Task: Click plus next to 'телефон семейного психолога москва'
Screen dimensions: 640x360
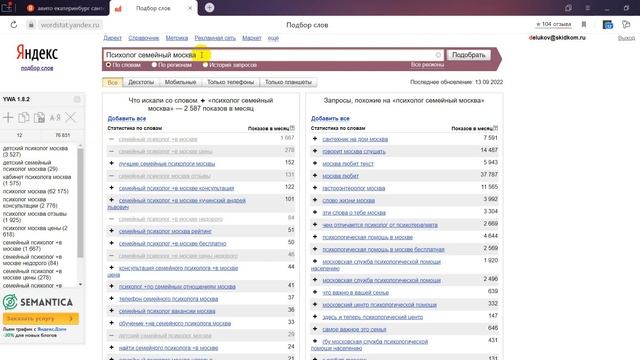Action: coord(111,299)
